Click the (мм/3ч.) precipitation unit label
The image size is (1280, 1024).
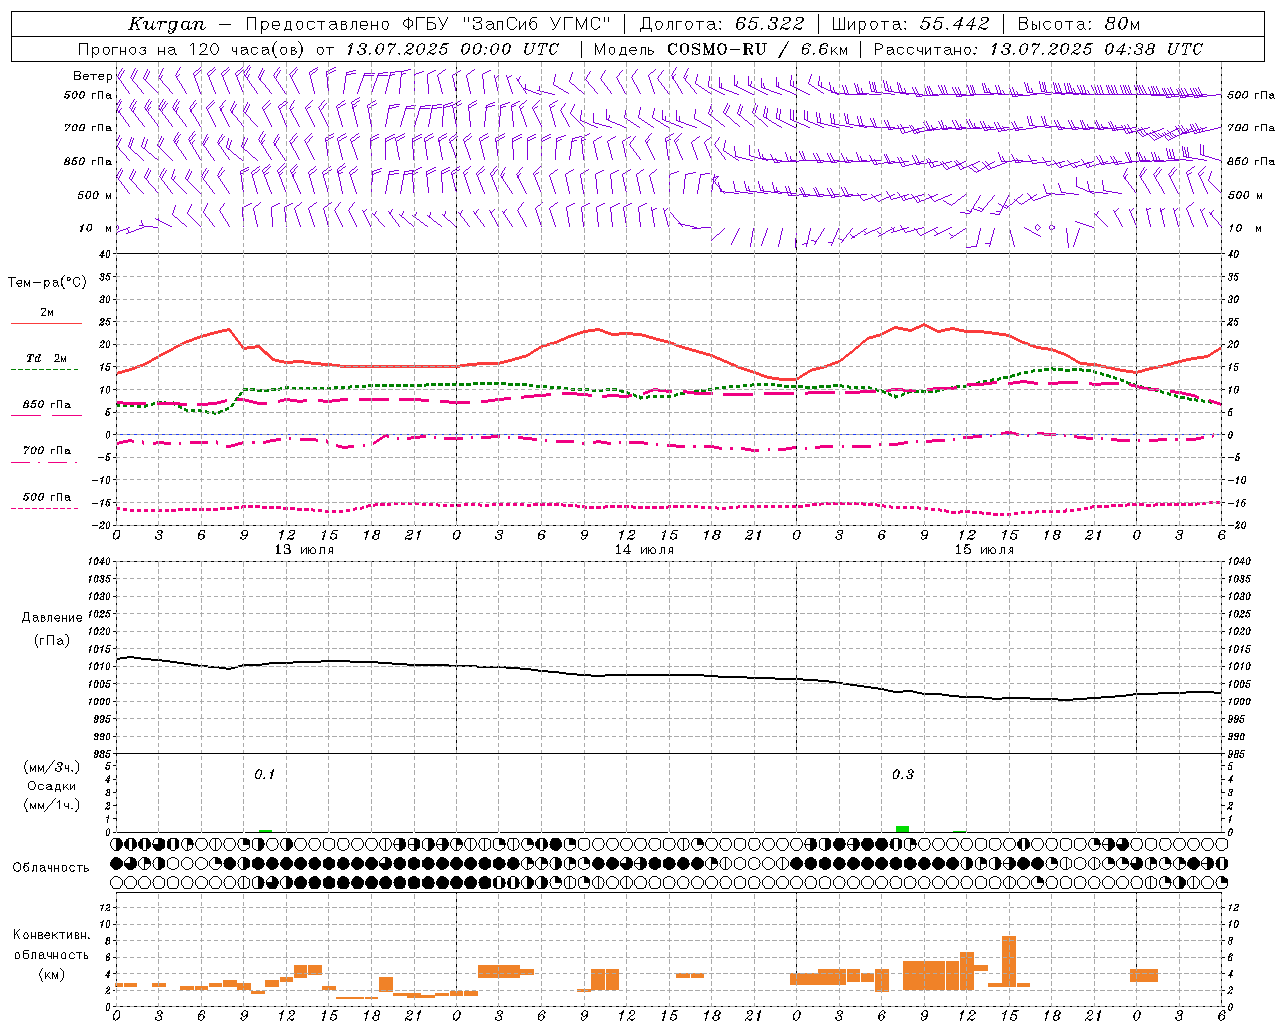tap(52, 767)
